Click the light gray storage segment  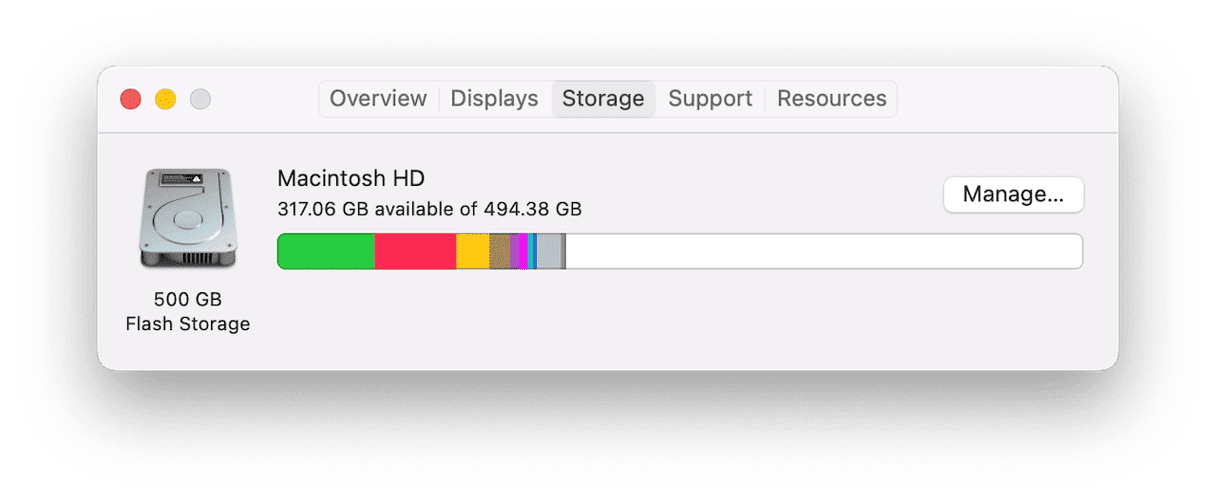pyautogui.click(x=549, y=251)
